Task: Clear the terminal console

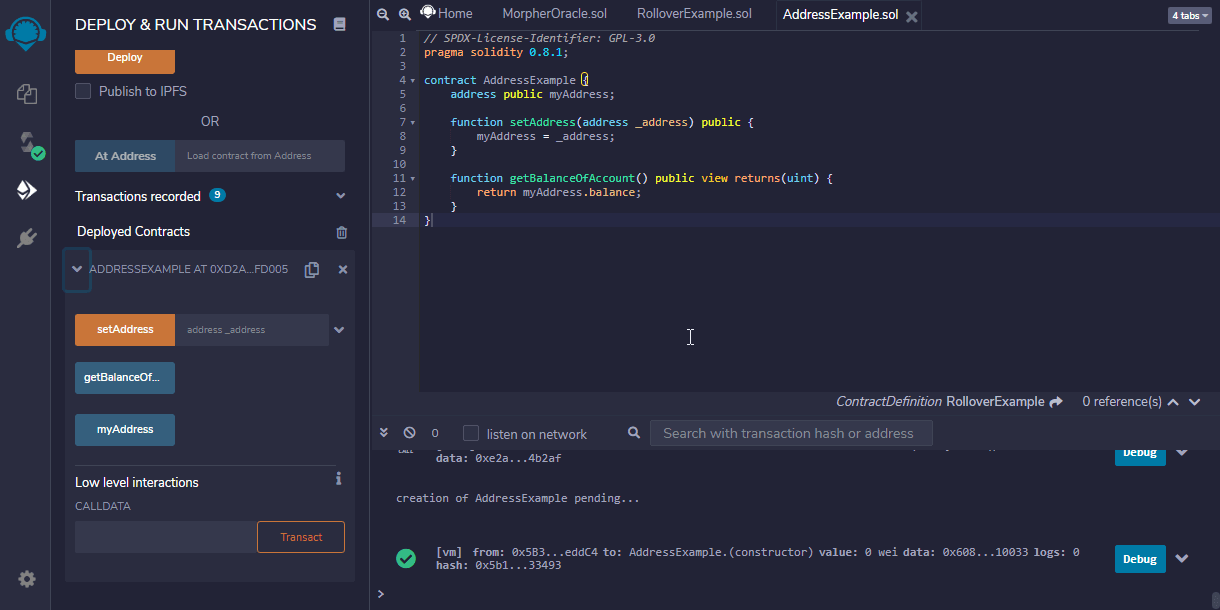Action: tap(409, 433)
